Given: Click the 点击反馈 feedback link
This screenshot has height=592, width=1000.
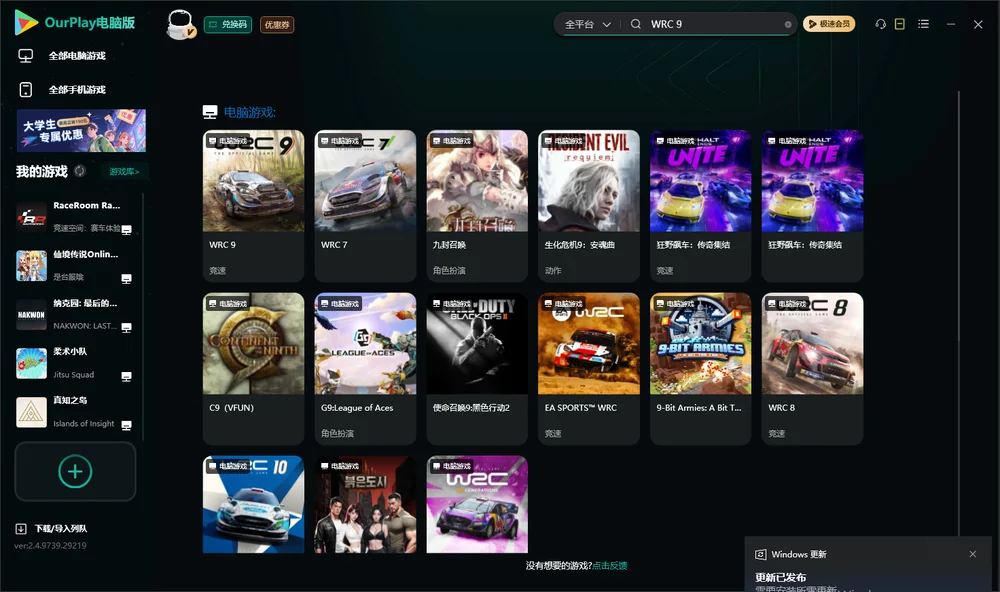Looking at the screenshot, I should point(610,565).
